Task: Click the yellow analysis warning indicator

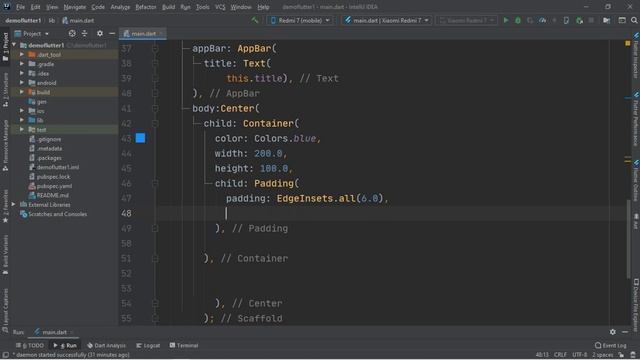Action: coord(627,43)
